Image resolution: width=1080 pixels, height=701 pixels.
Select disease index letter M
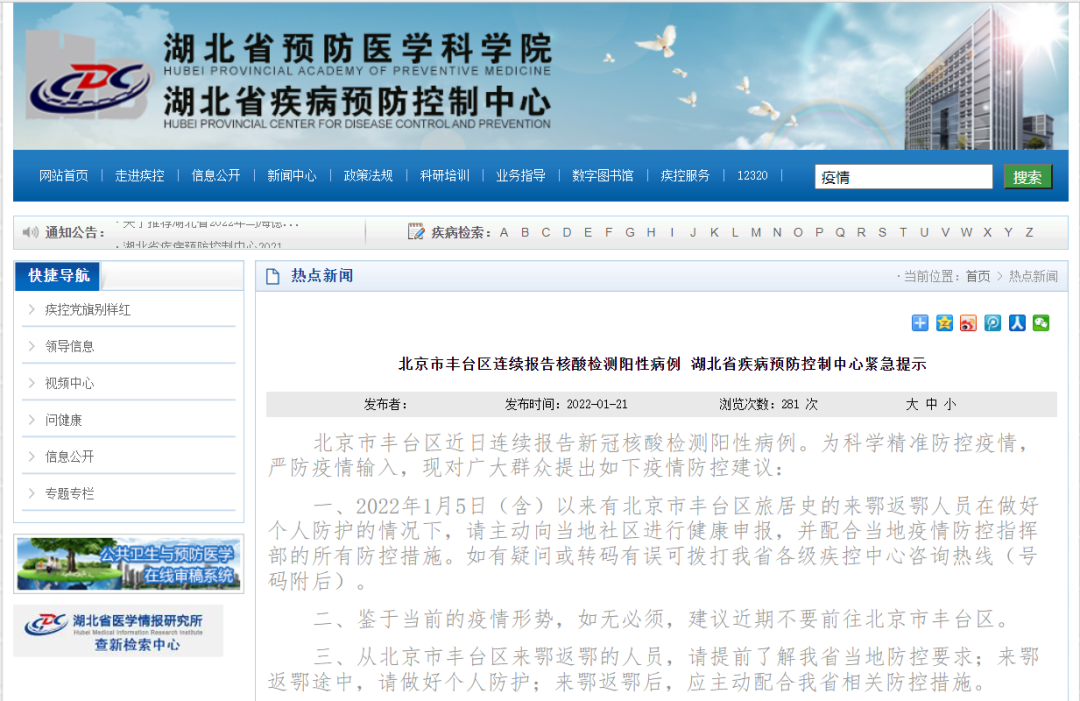756,233
